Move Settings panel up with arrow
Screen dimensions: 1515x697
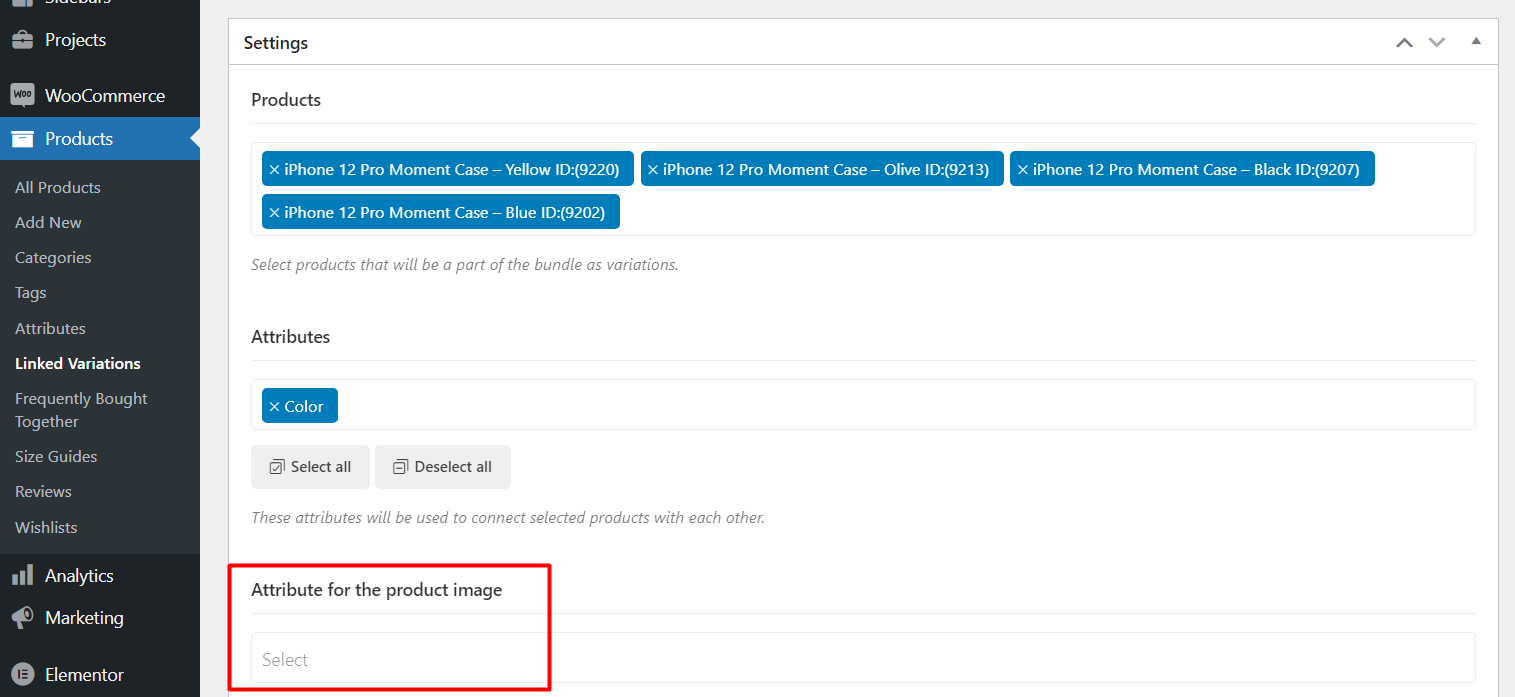[1405, 43]
